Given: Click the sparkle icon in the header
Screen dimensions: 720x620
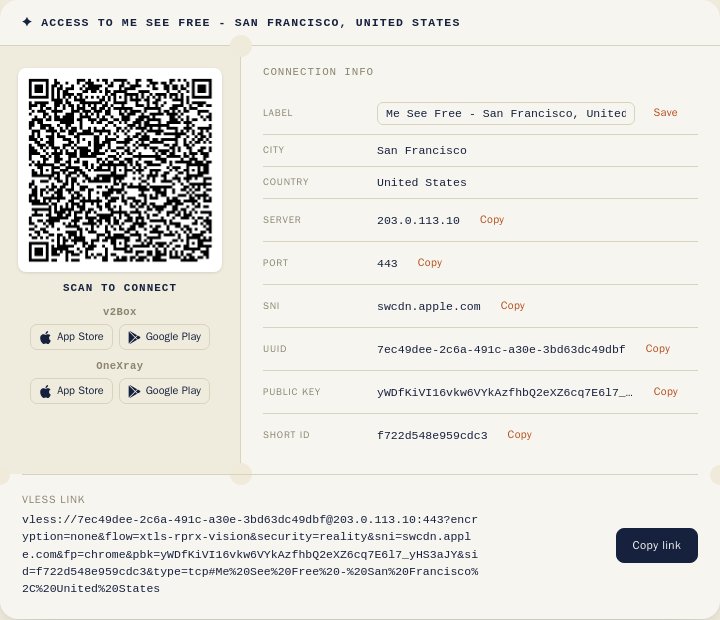Looking at the screenshot, I should [27, 22].
